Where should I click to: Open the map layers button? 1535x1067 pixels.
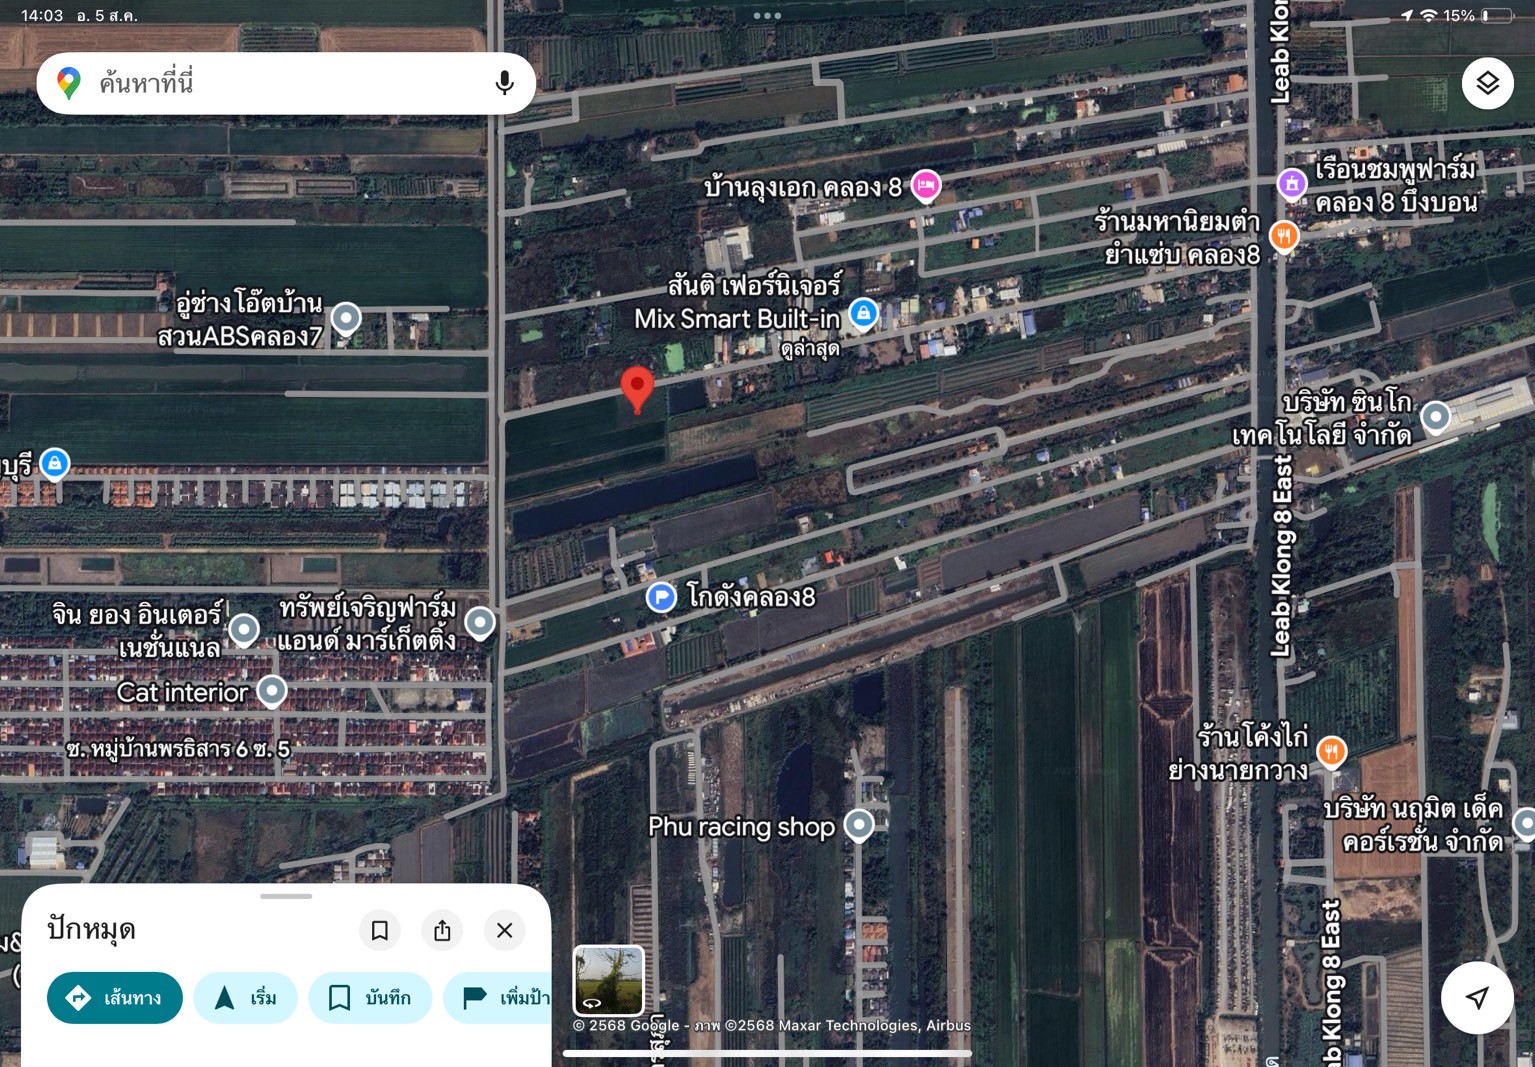(x=1487, y=83)
